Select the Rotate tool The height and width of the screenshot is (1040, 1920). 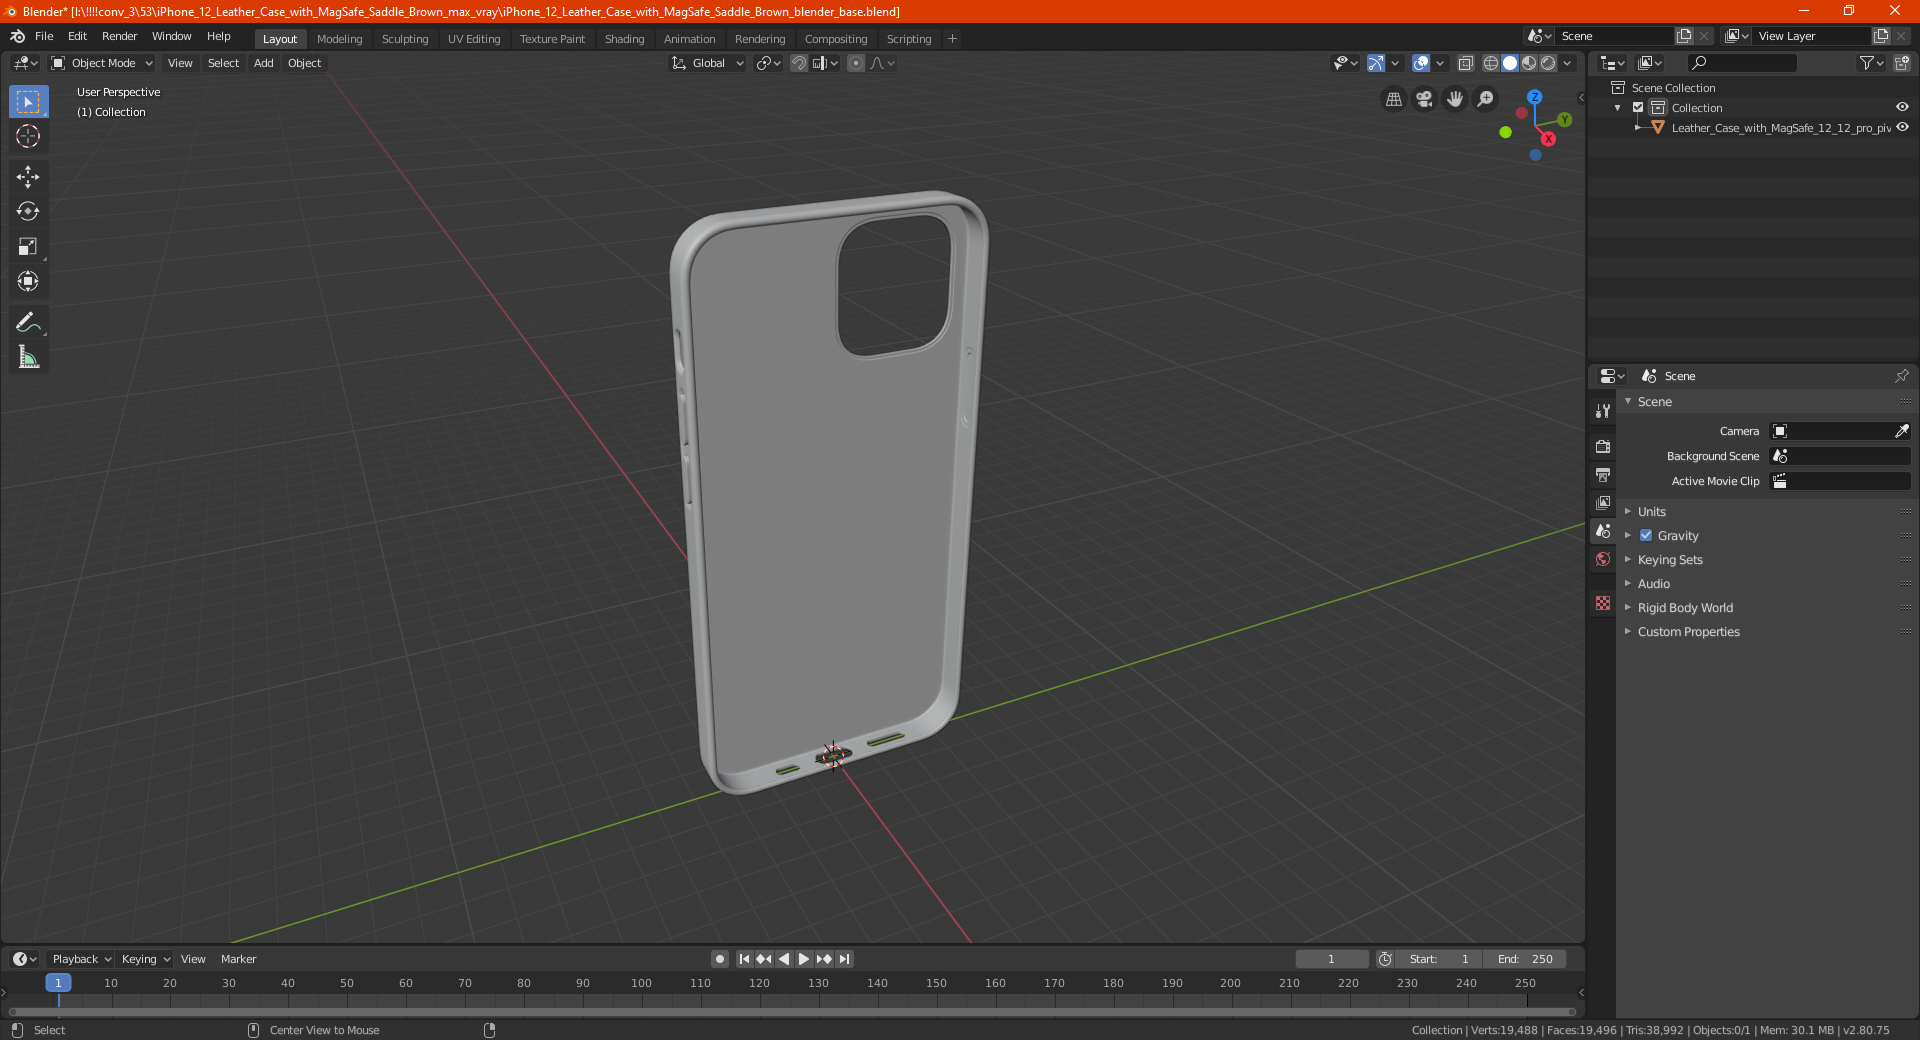(28, 212)
